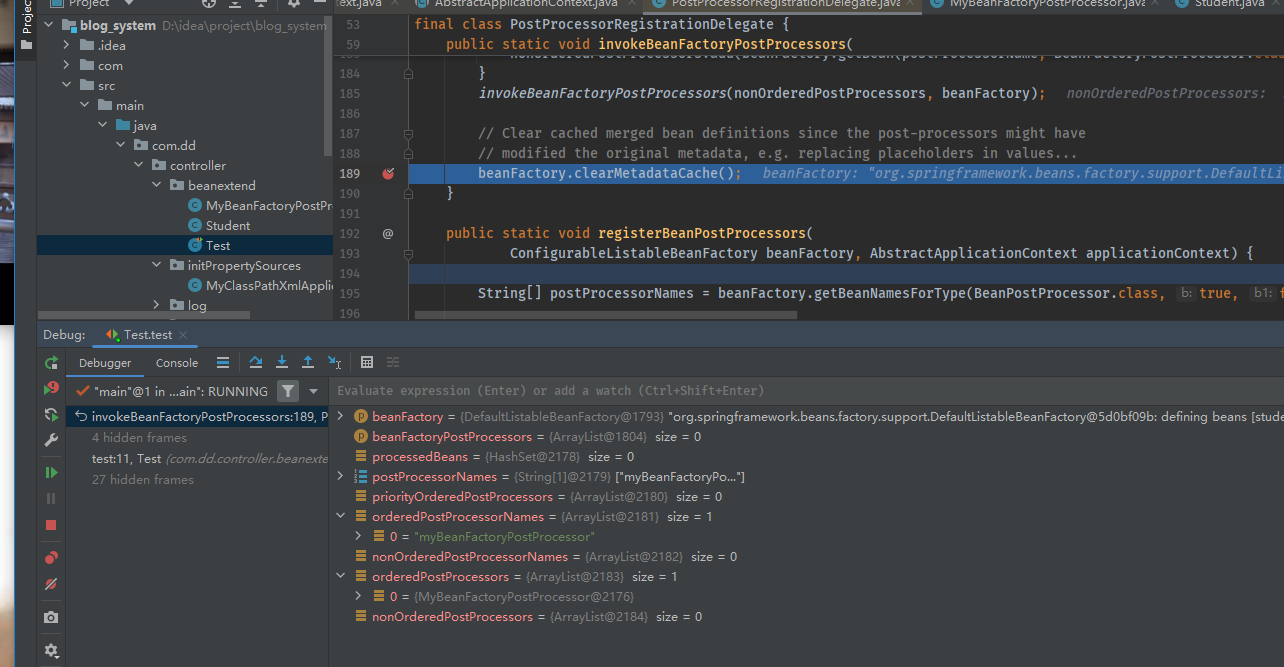Click the @ gutter icon at line 192
Viewport: 1284px width, 667px height.
(388, 233)
